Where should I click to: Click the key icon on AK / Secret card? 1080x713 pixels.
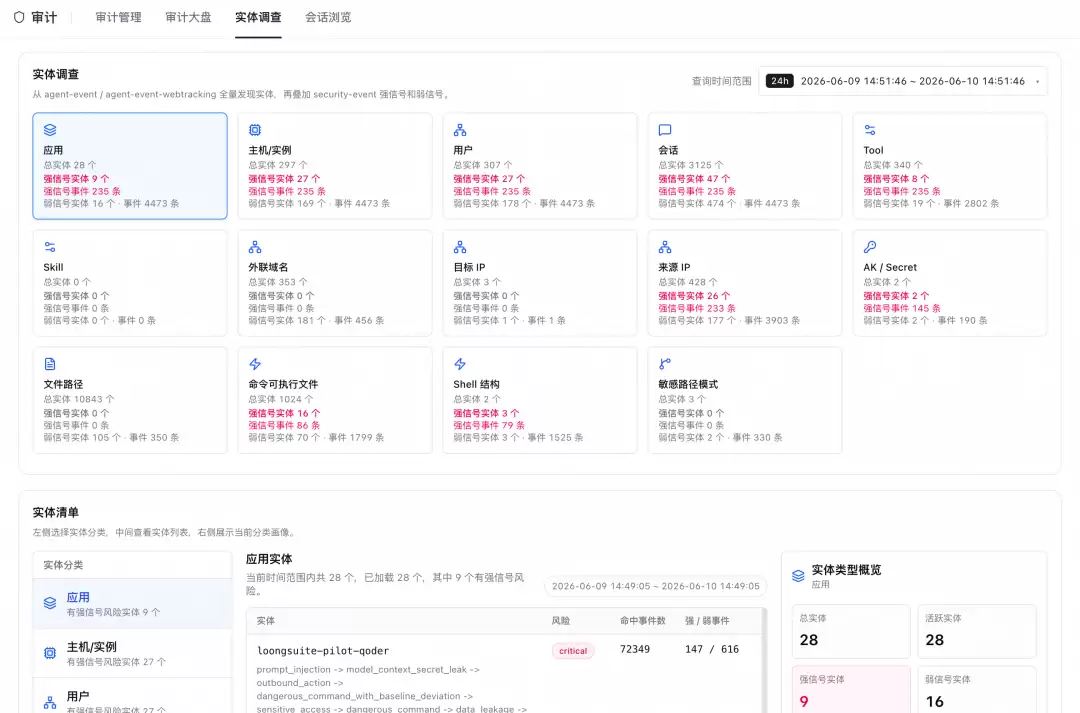coord(870,247)
